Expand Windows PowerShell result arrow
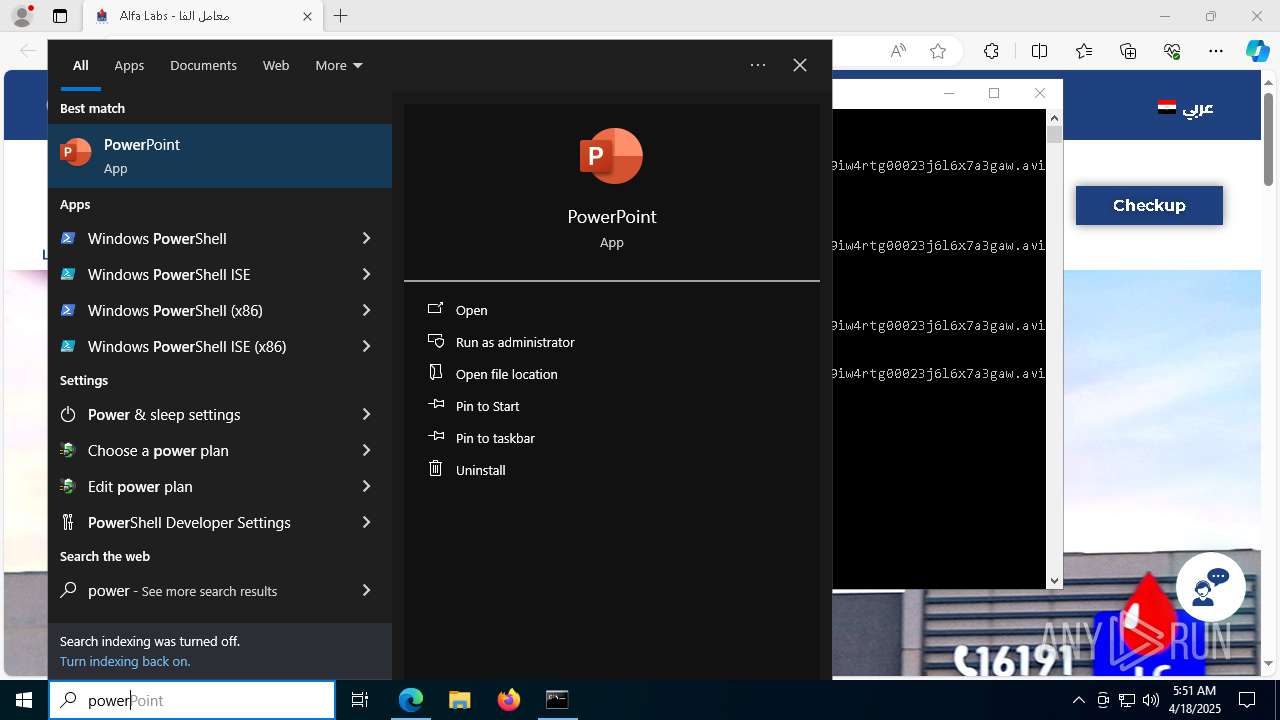The height and width of the screenshot is (720, 1280). pos(366,238)
